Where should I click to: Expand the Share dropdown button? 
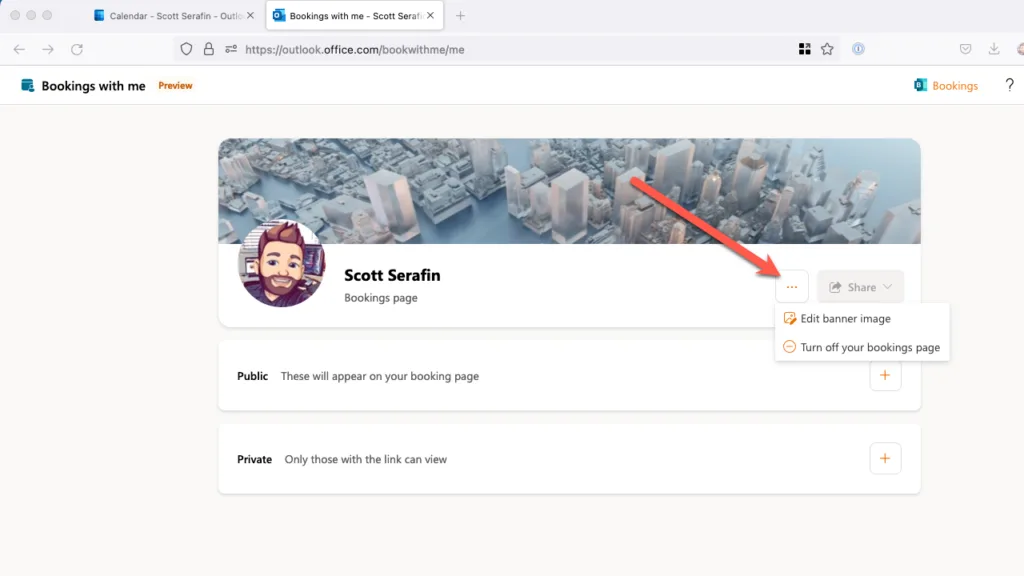coord(860,287)
